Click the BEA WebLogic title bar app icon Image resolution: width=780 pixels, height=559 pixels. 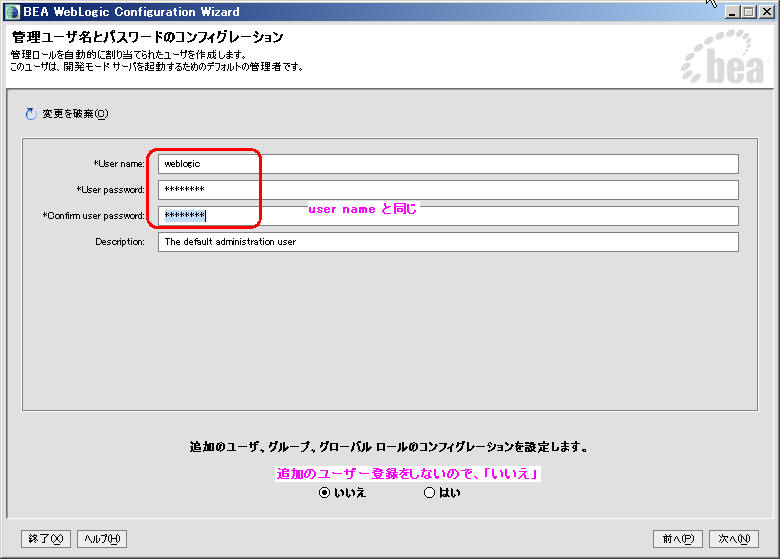coord(12,11)
